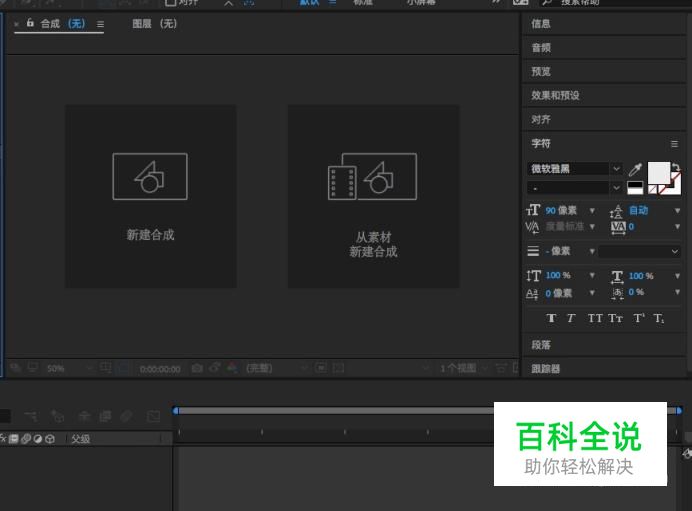Take snapshot with the camera icon
Screen dimensions: 692x511
point(197,368)
